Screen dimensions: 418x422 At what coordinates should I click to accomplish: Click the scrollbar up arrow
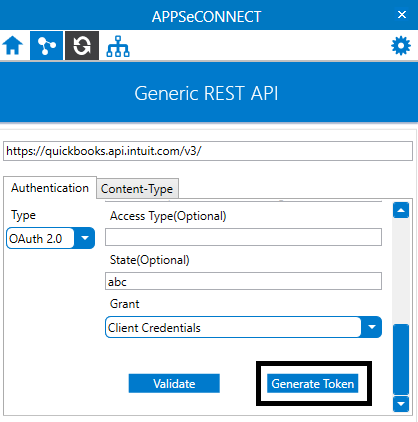[x=401, y=210]
